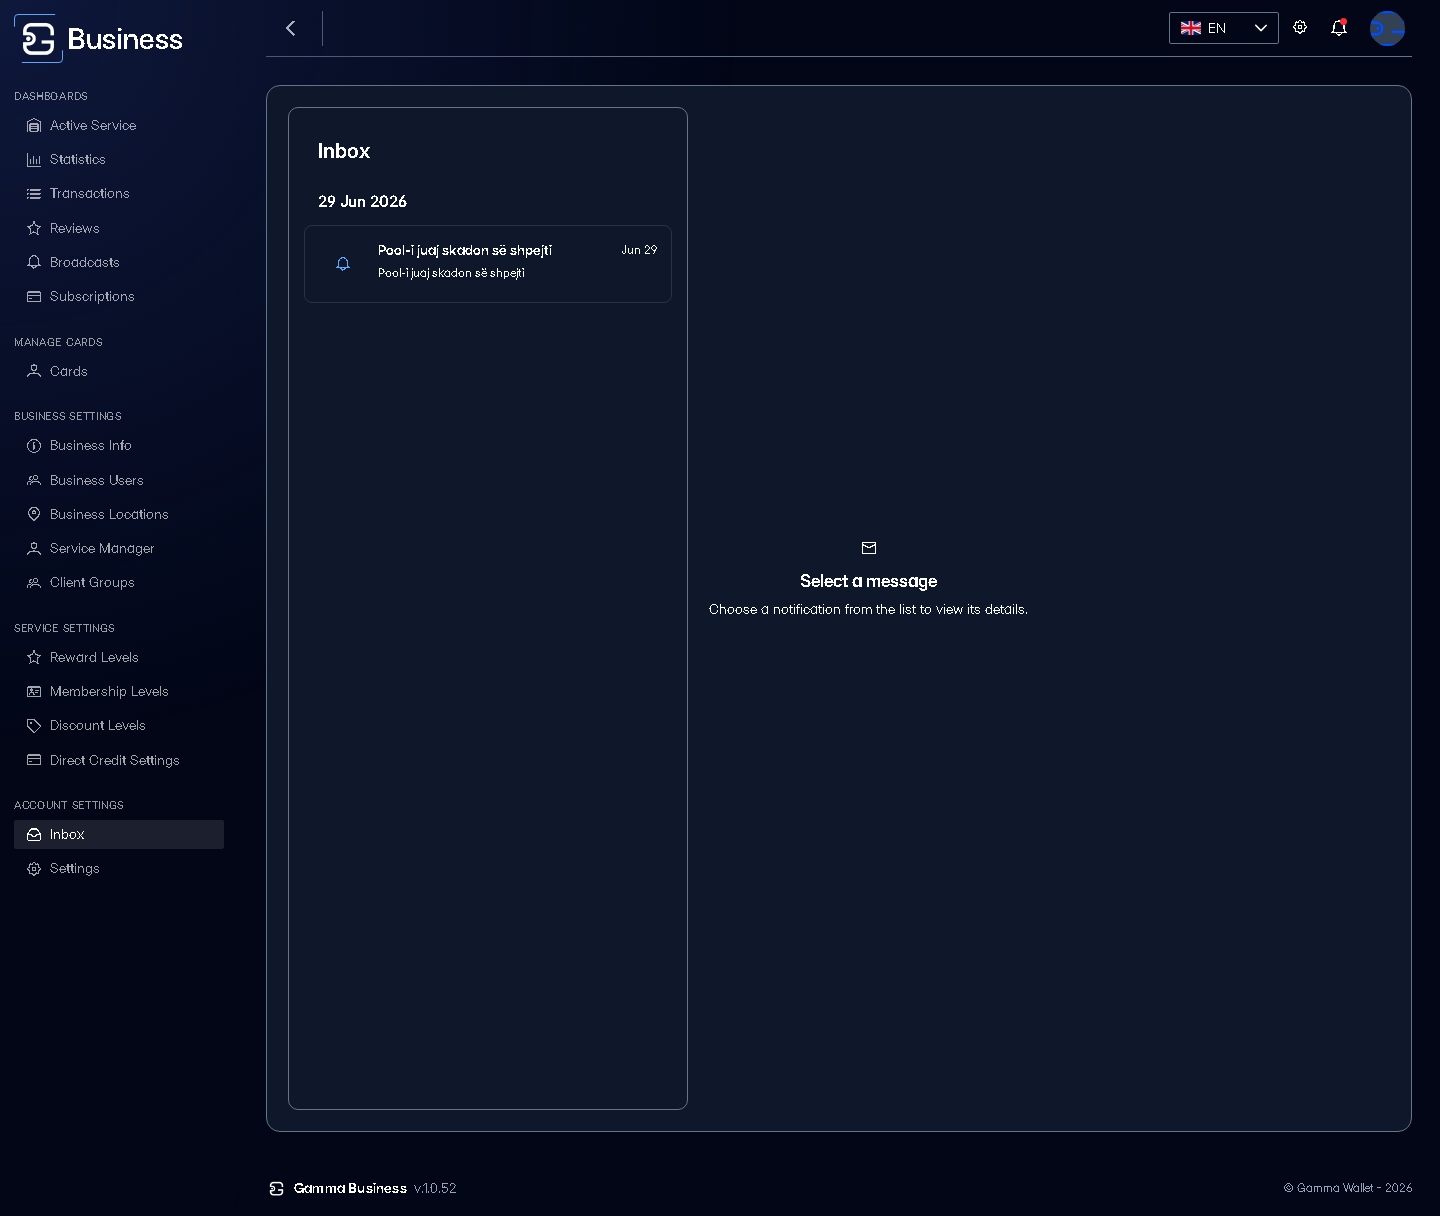
Task: Open notifications bell in top bar
Action: pos(1339,28)
